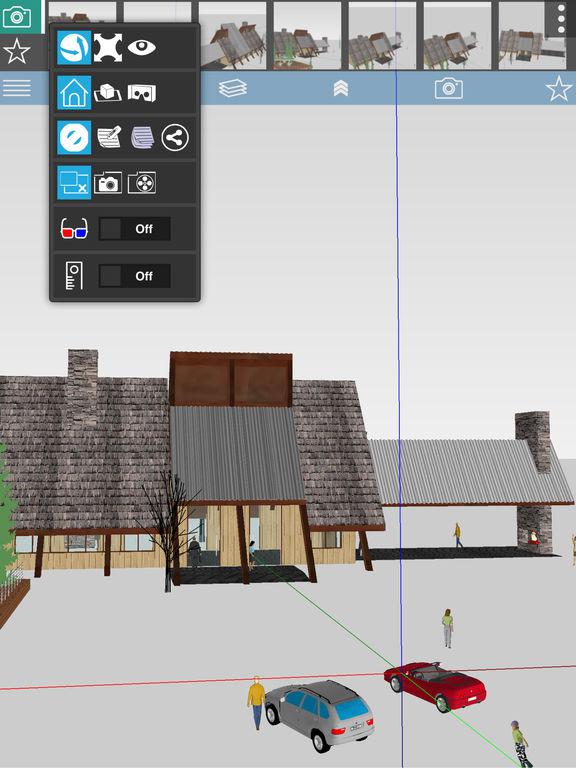
Task: Launch the VR headset view mode
Action: pyautogui.click(x=142, y=93)
